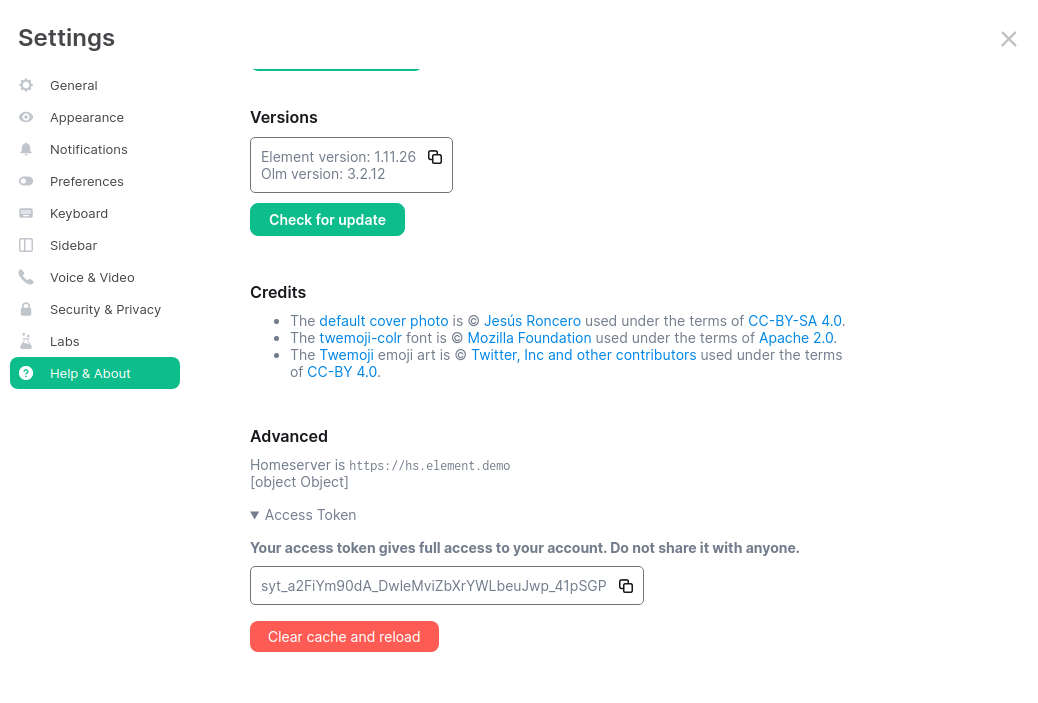Copy the Element version info
The width and height of the screenshot is (1038, 703).
point(435,157)
